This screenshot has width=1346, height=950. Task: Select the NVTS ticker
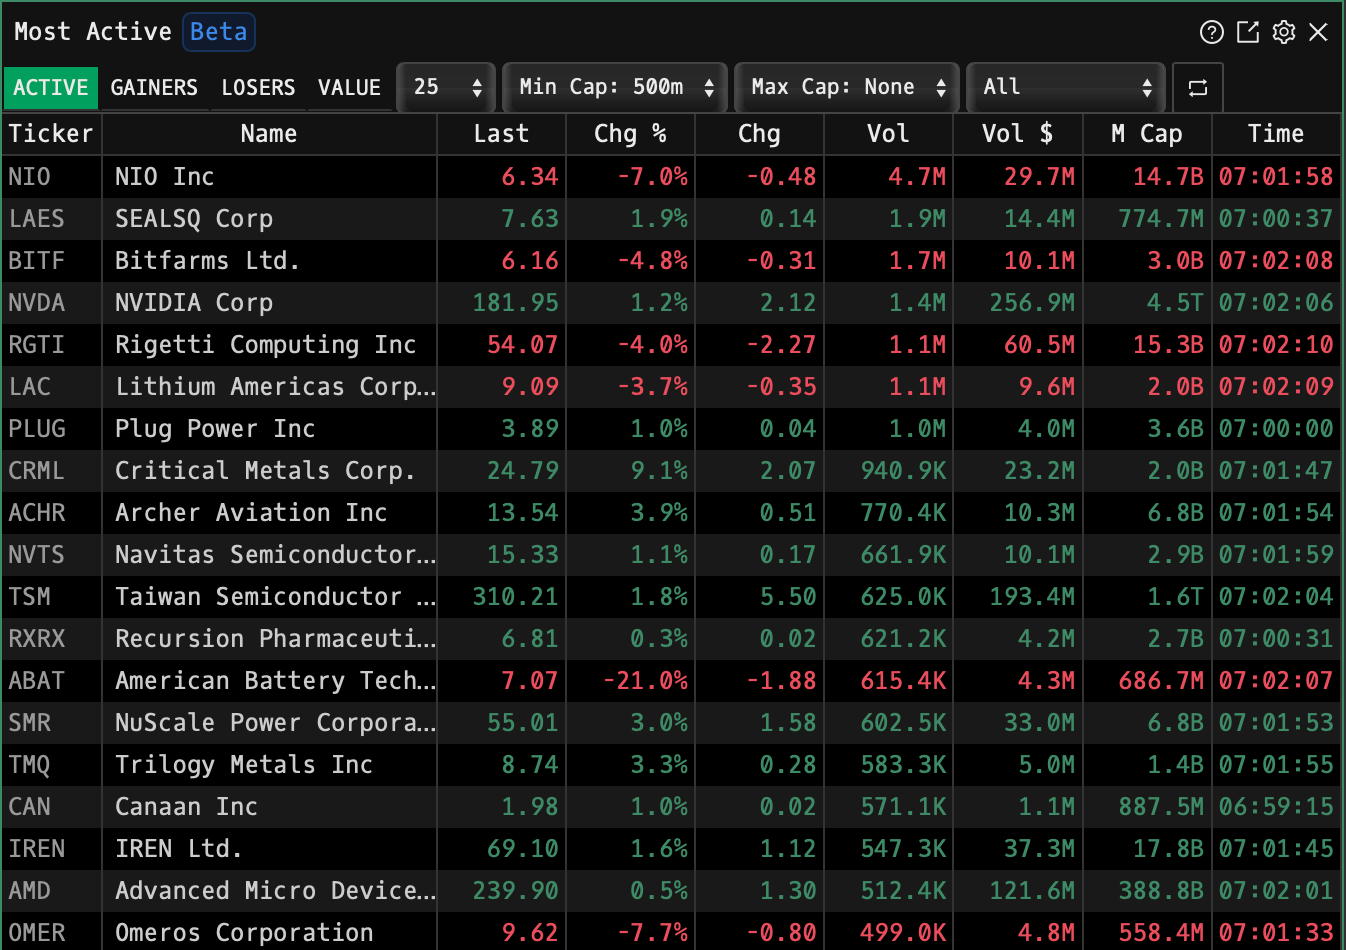(37, 555)
